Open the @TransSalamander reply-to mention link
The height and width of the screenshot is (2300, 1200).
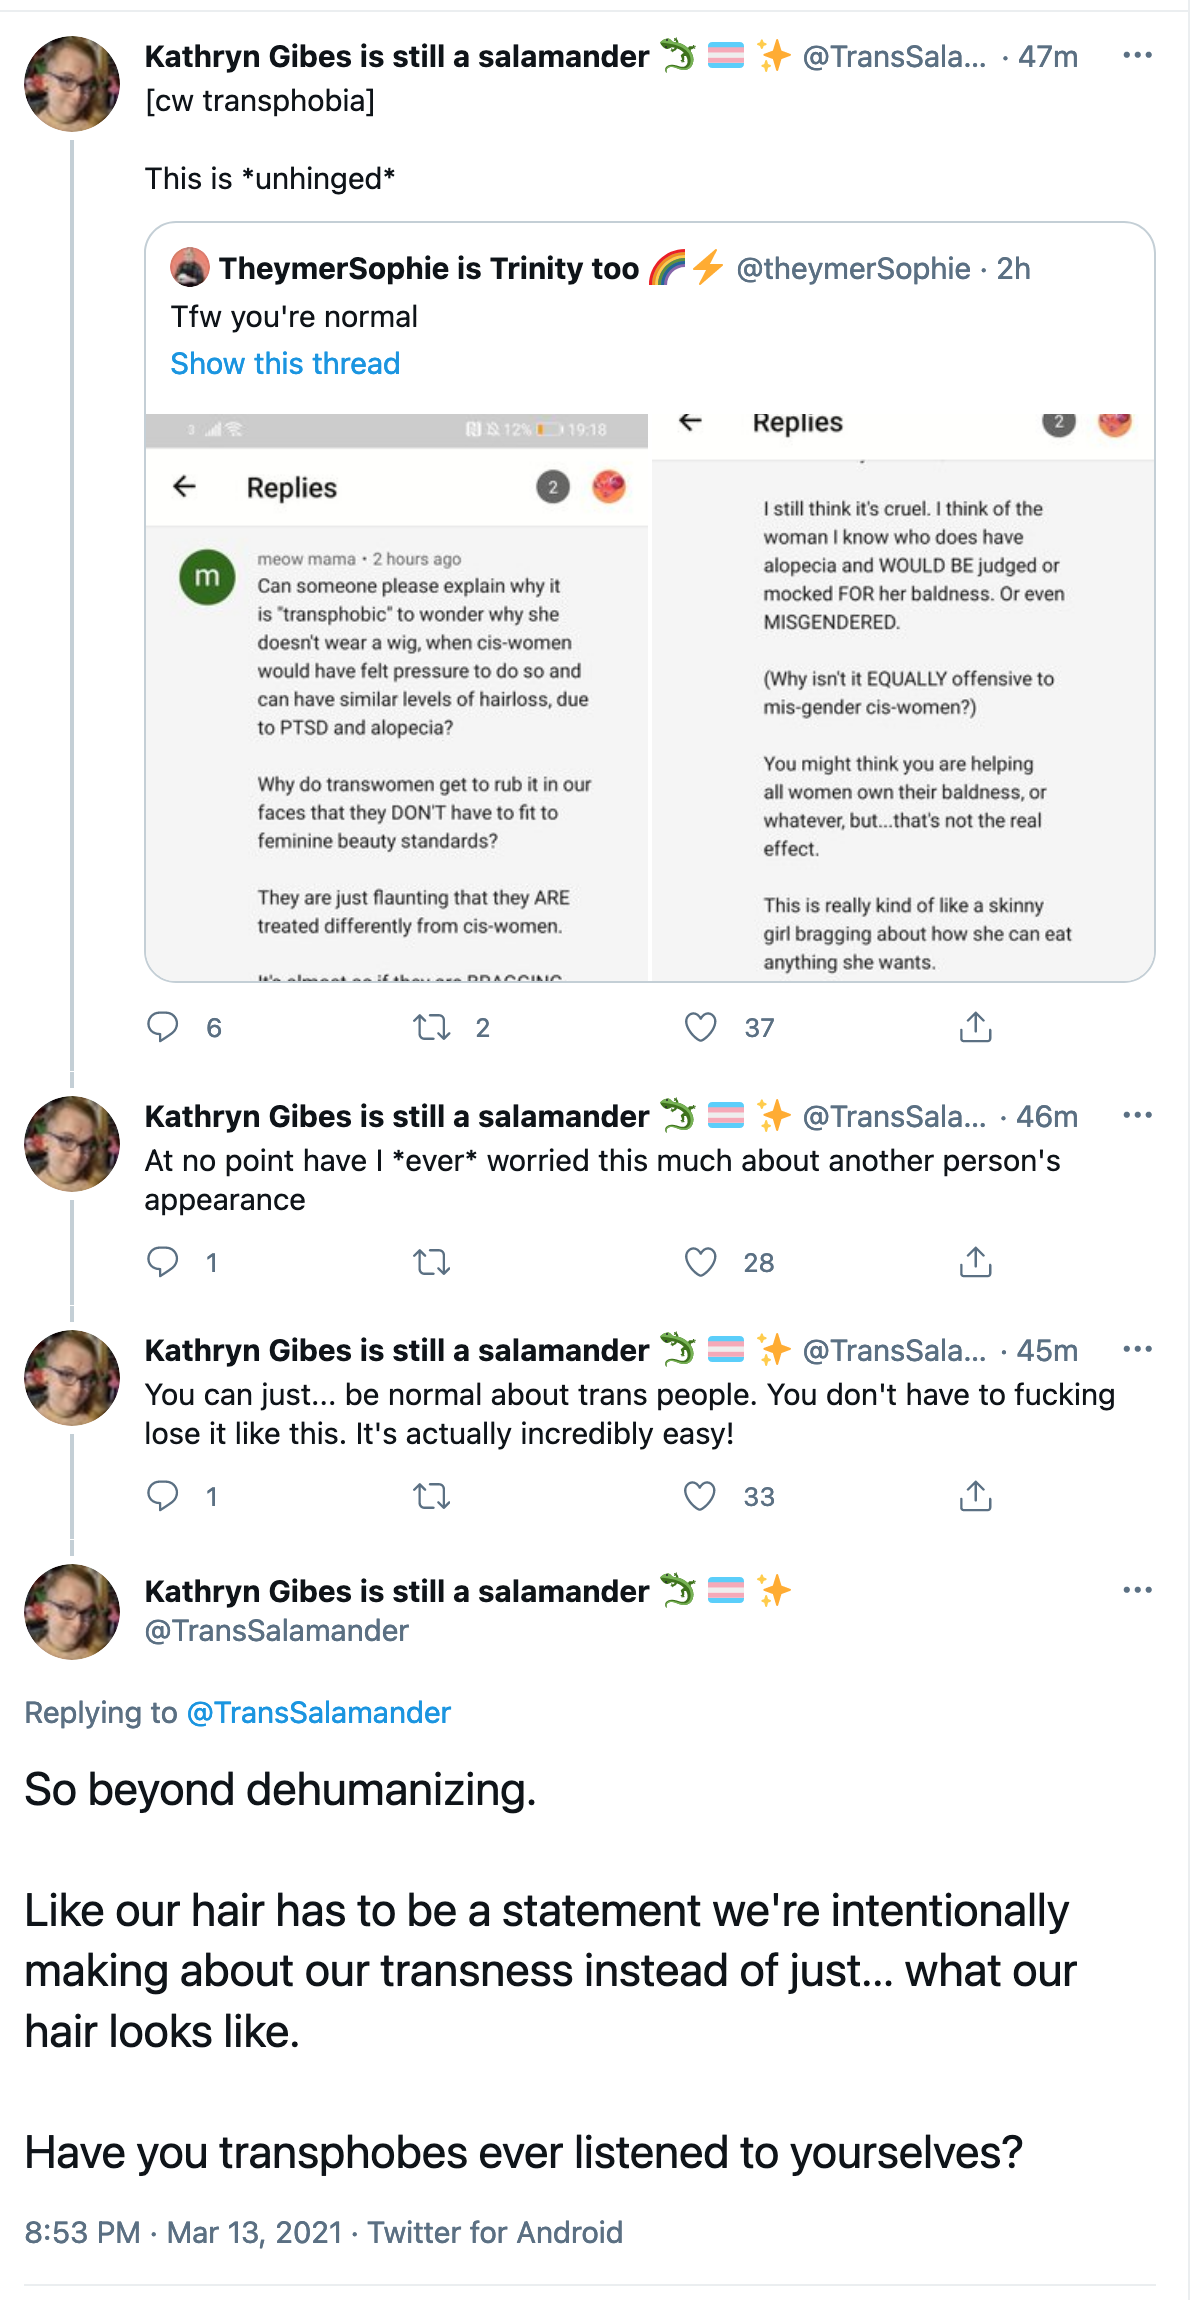319,1712
